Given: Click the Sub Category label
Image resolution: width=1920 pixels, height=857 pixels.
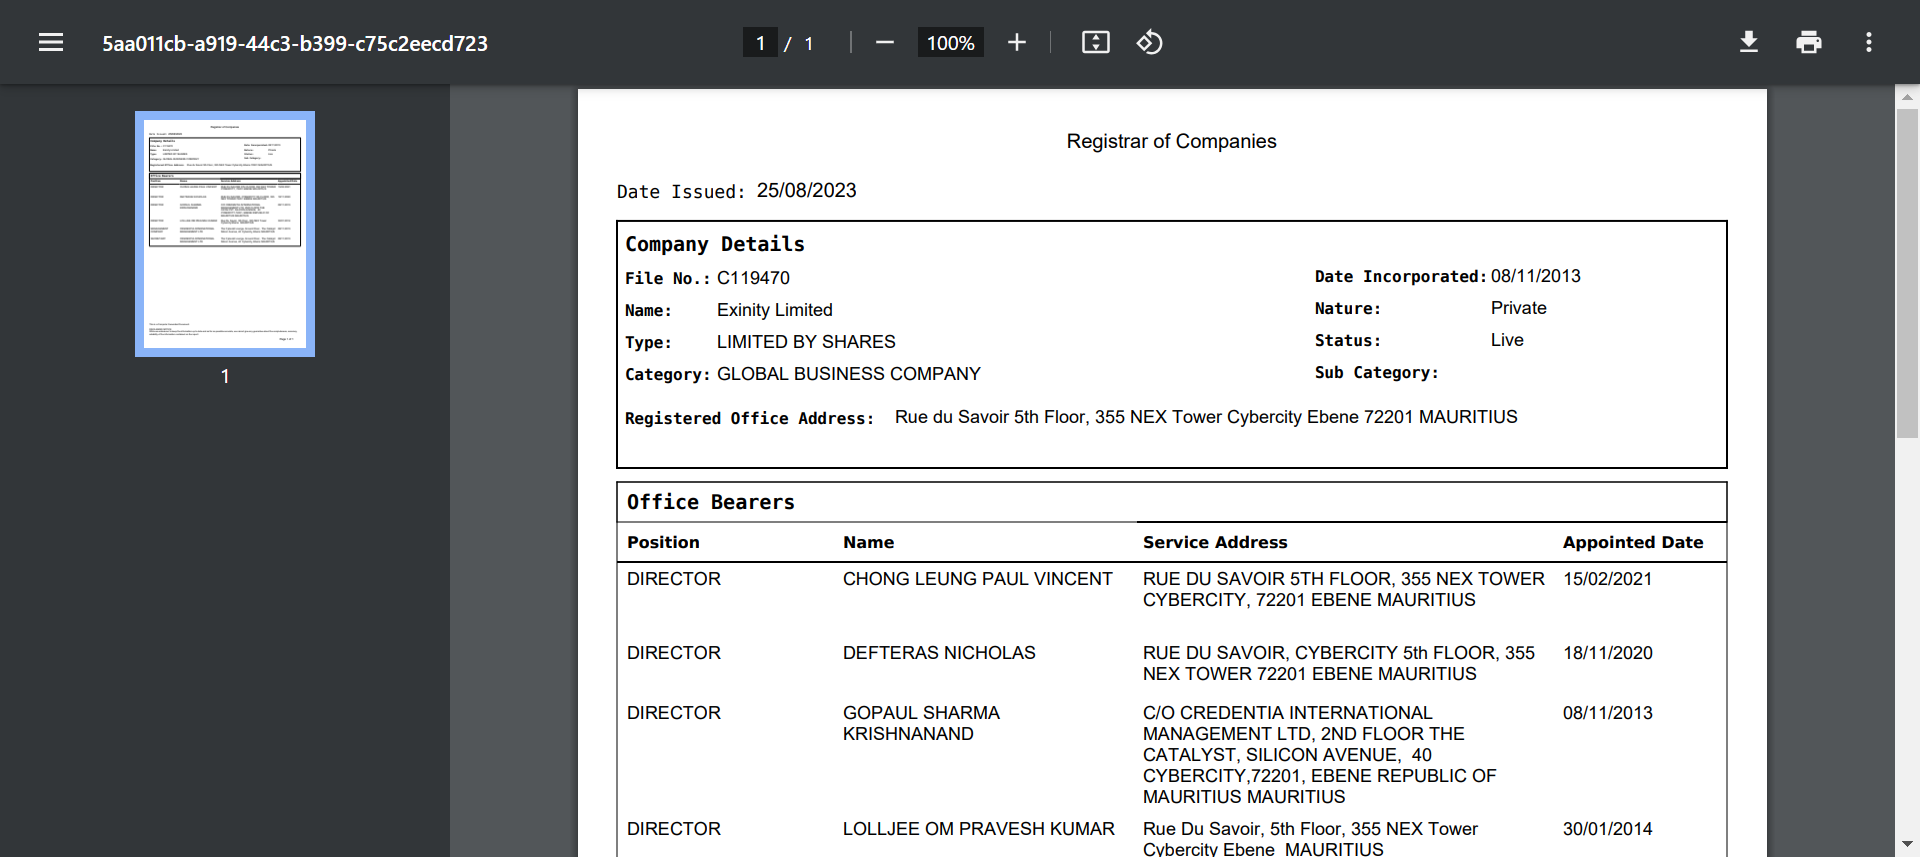Looking at the screenshot, I should point(1376,372).
